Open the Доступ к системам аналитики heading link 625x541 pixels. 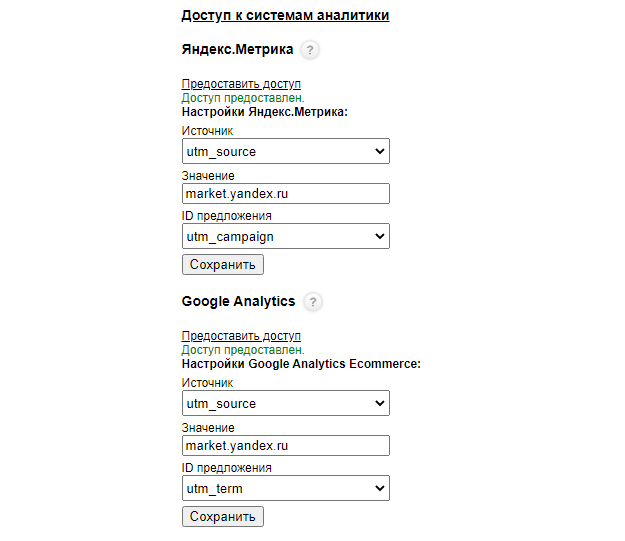click(x=285, y=15)
